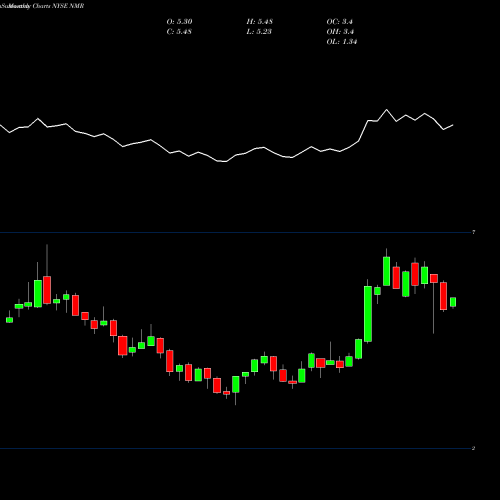
Task: Click the tallest green candle of the rally
Action: click(368, 314)
